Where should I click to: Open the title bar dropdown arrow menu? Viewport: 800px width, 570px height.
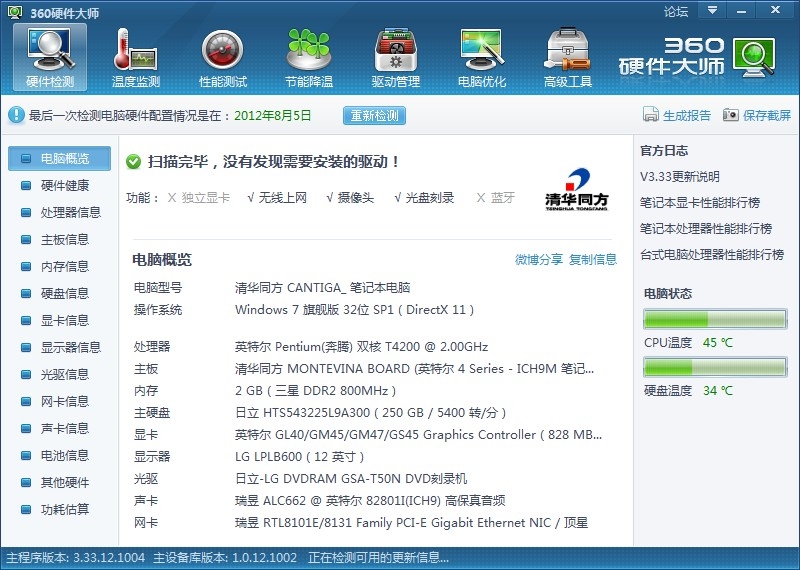[x=712, y=10]
